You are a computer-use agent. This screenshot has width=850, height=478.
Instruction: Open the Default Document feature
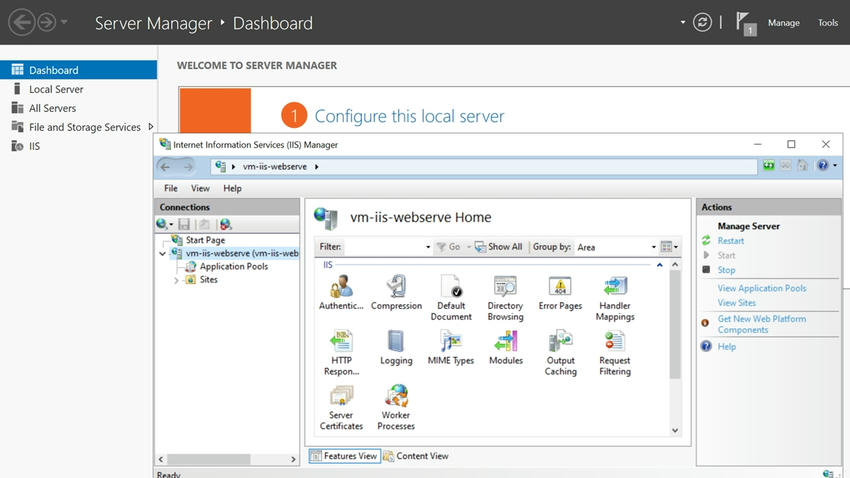(x=451, y=298)
